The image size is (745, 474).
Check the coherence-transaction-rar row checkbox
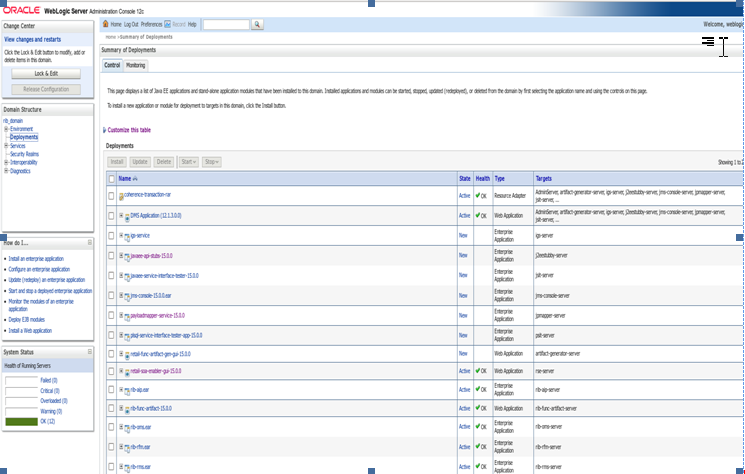pos(112,196)
